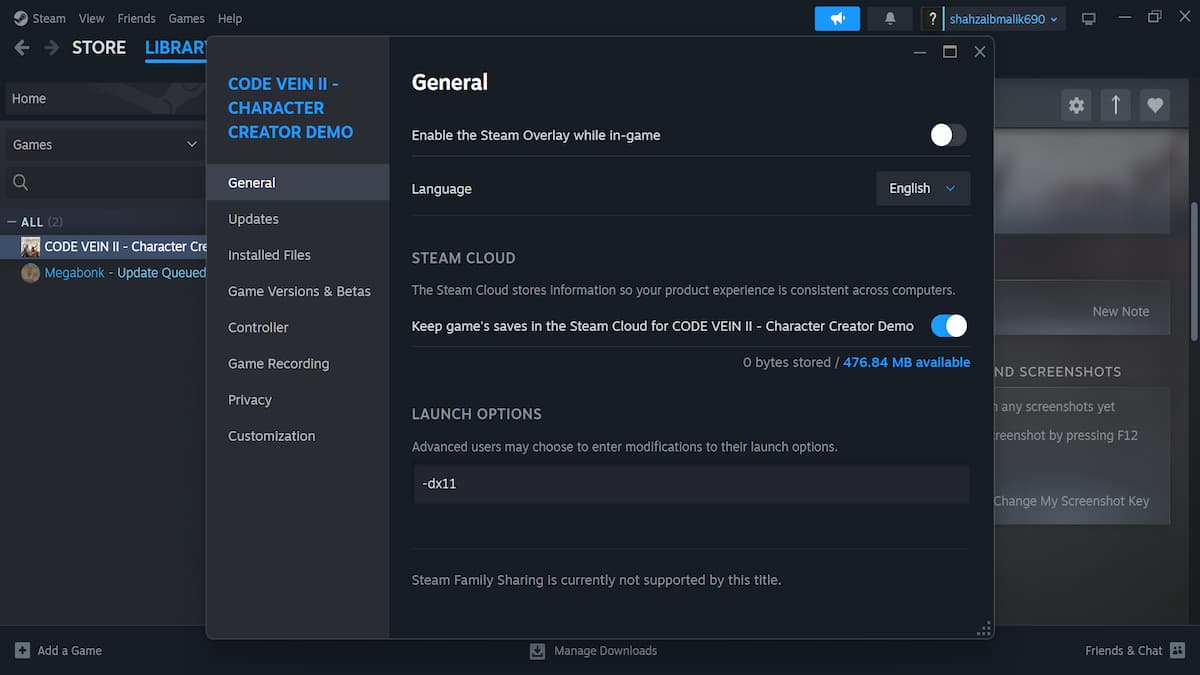Open the Controller settings section
The image size is (1200, 675).
(x=258, y=327)
